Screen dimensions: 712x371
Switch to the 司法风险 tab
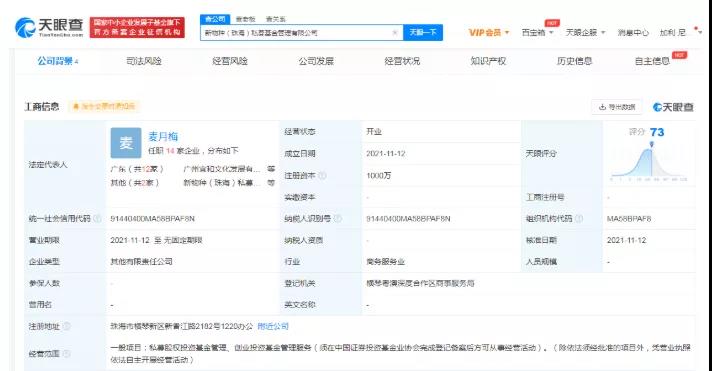coord(144,61)
